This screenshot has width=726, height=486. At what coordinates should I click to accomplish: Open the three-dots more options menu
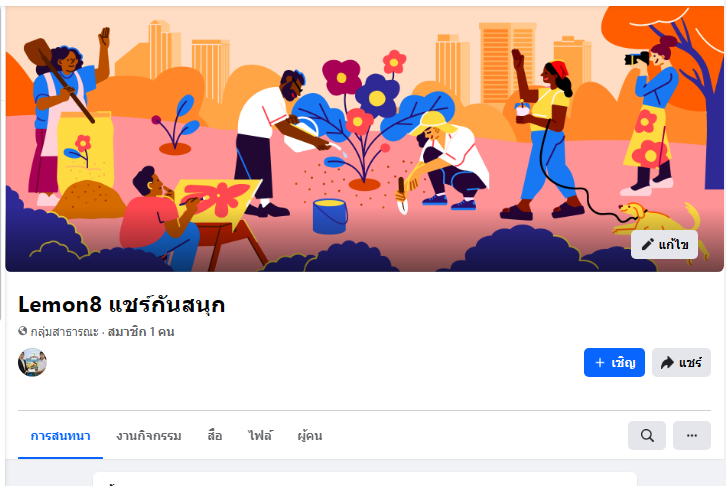point(692,436)
